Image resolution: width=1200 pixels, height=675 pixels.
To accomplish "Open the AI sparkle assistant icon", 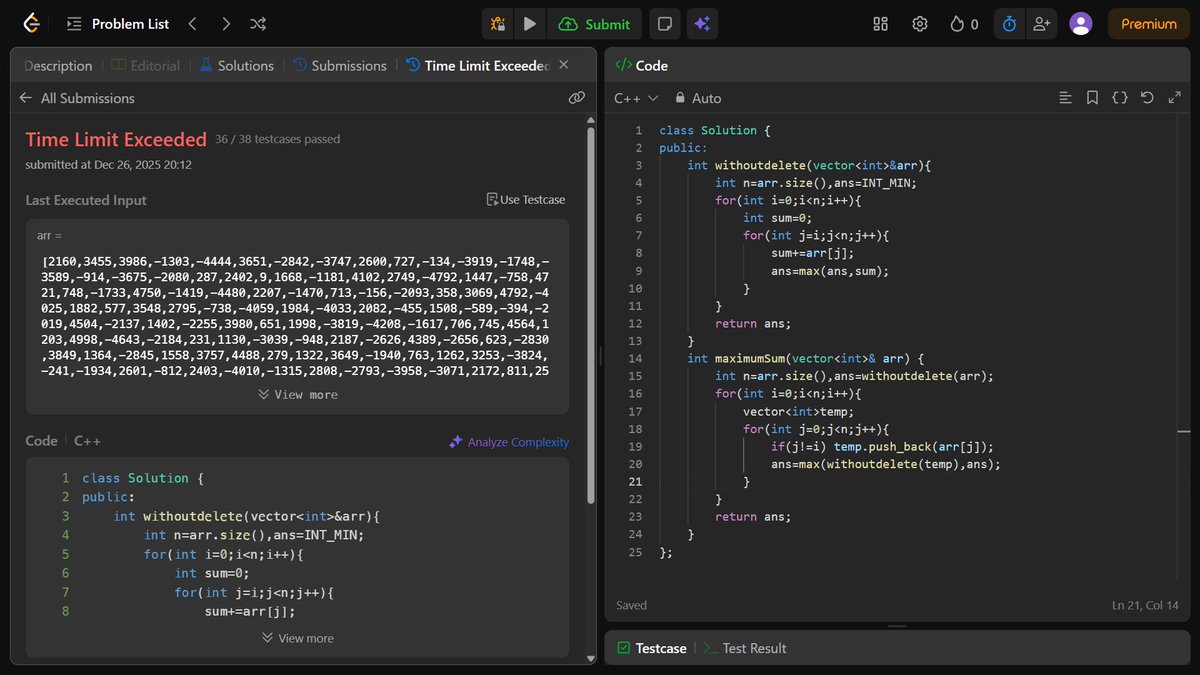I will point(702,24).
